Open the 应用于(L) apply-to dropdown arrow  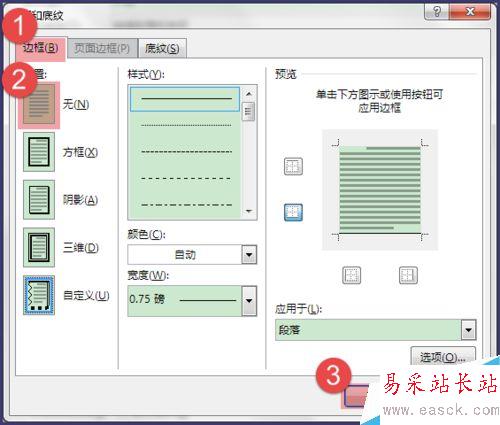[469, 330]
